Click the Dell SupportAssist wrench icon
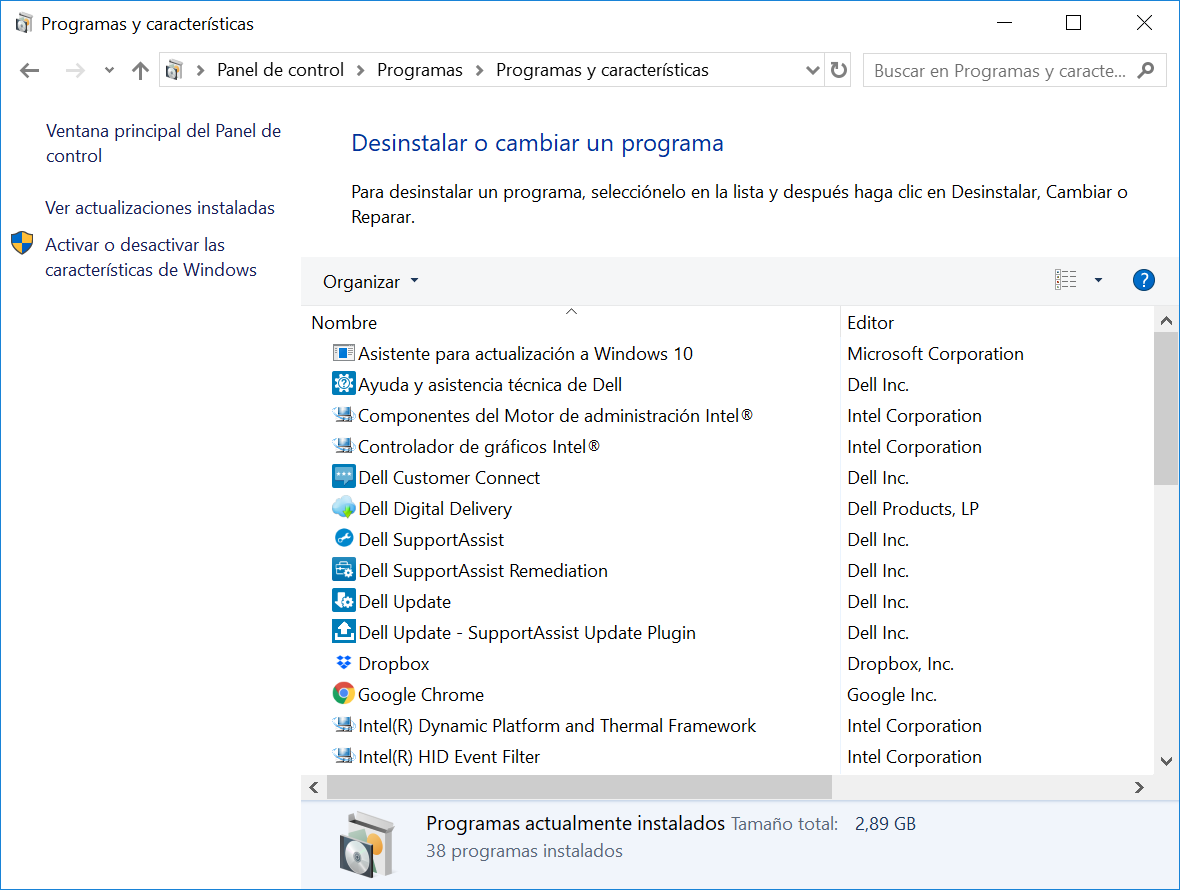 pyautogui.click(x=343, y=540)
